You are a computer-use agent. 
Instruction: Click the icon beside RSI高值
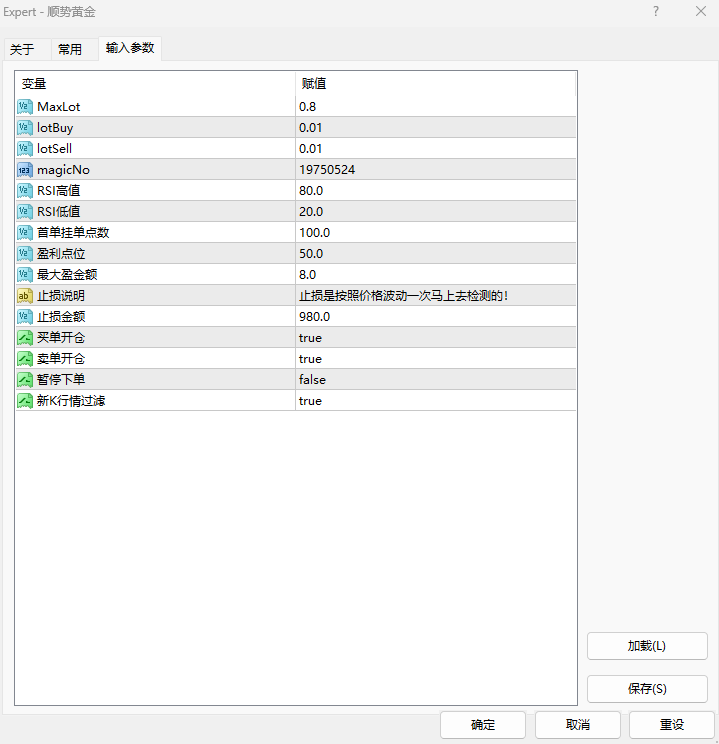coord(25,191)
